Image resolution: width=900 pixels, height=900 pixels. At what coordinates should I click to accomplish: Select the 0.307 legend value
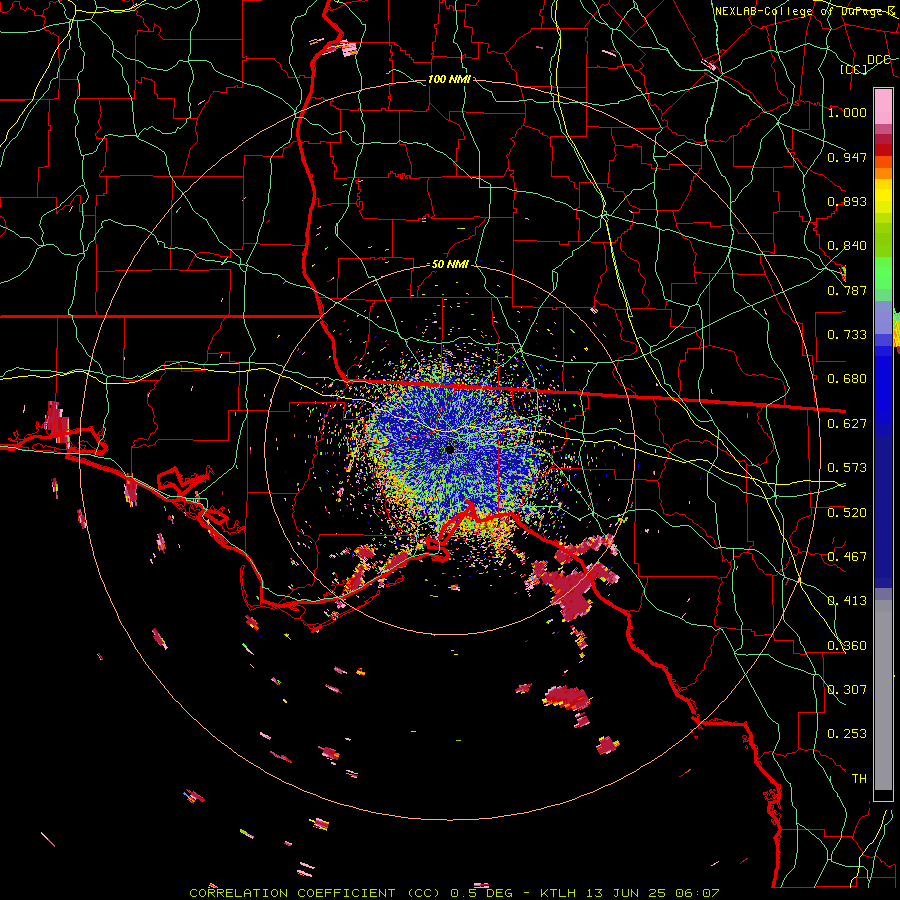[847, 690]
